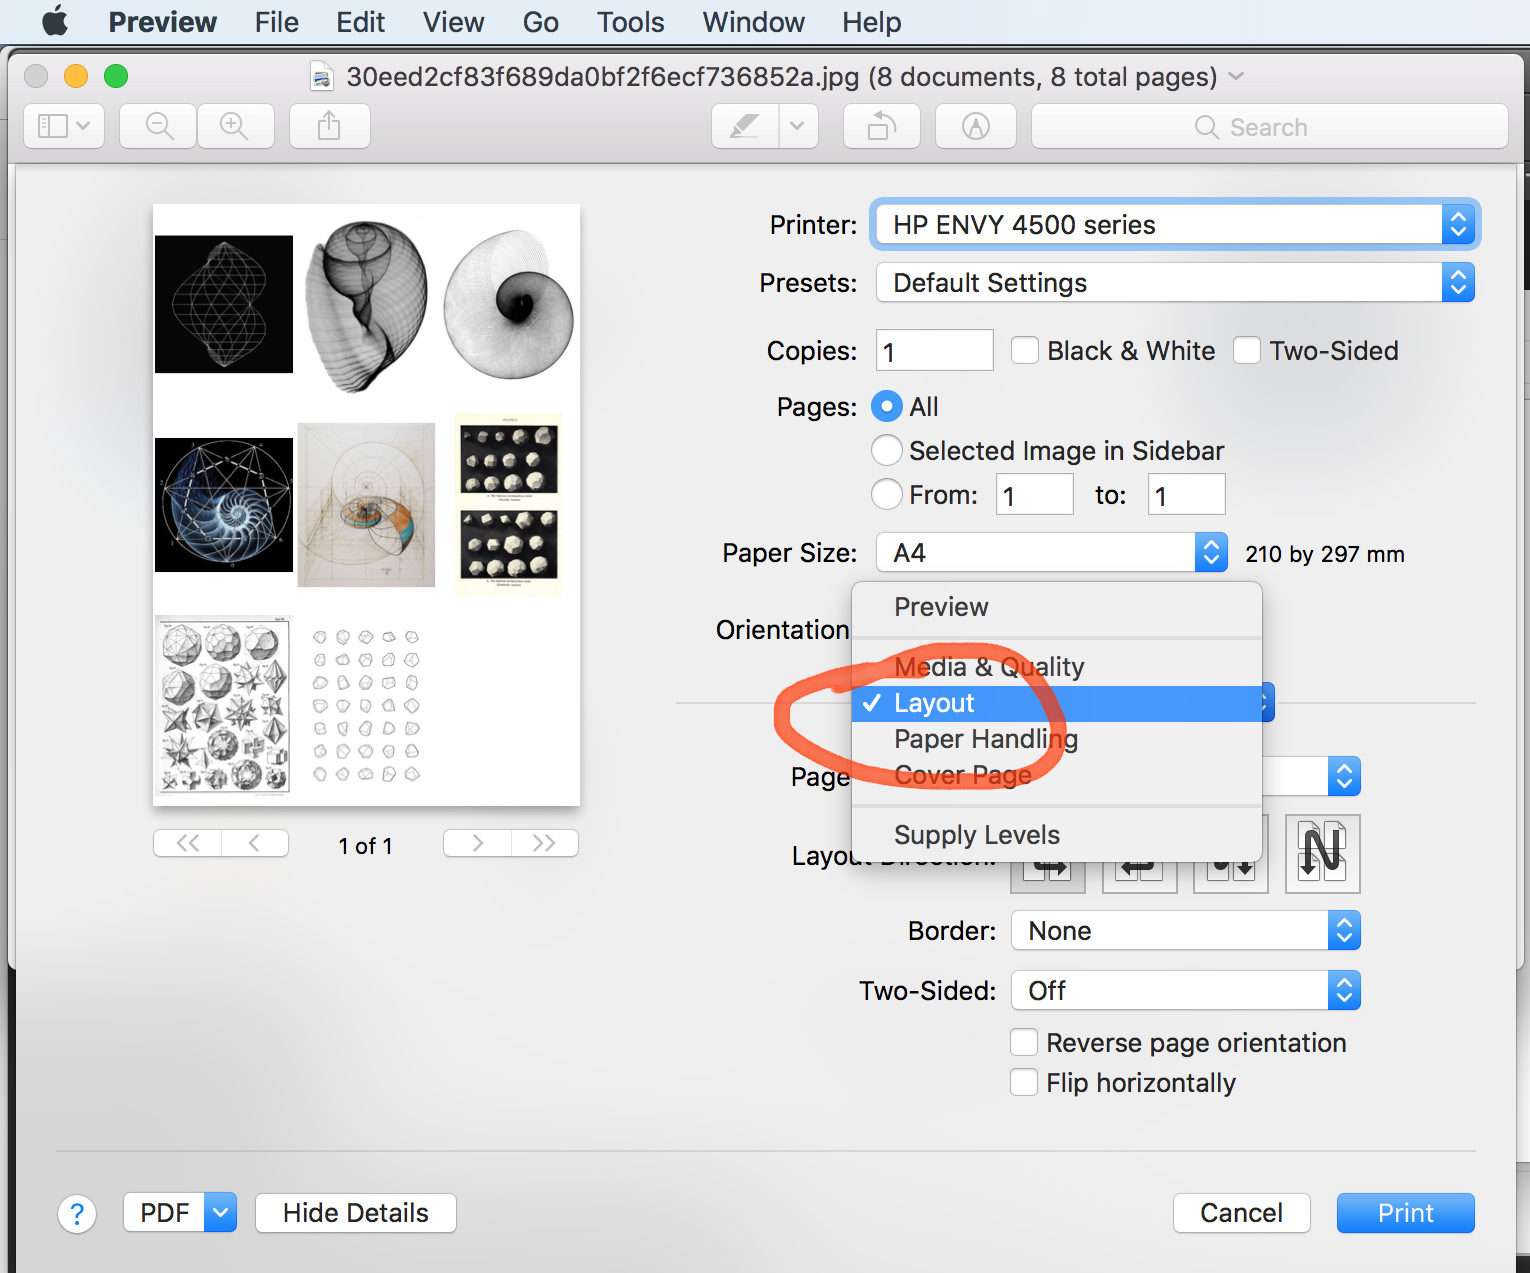
Task: Select the 'Selected Image in Sidebar' radio button
Action: (x=886, y=450)
